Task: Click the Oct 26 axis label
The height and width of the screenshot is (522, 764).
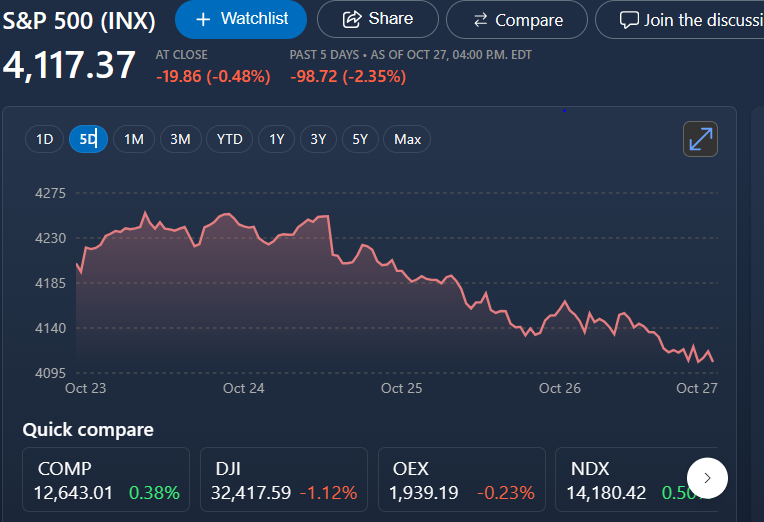Action: tap(560, 388)
